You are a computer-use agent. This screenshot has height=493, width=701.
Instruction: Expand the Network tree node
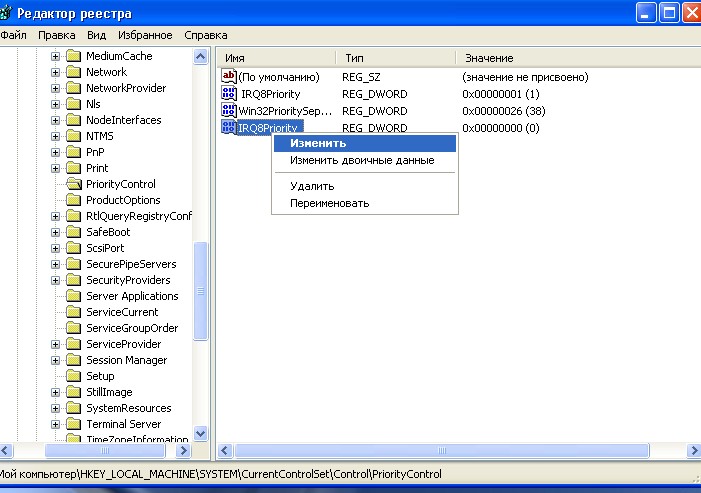click(55, 72)
